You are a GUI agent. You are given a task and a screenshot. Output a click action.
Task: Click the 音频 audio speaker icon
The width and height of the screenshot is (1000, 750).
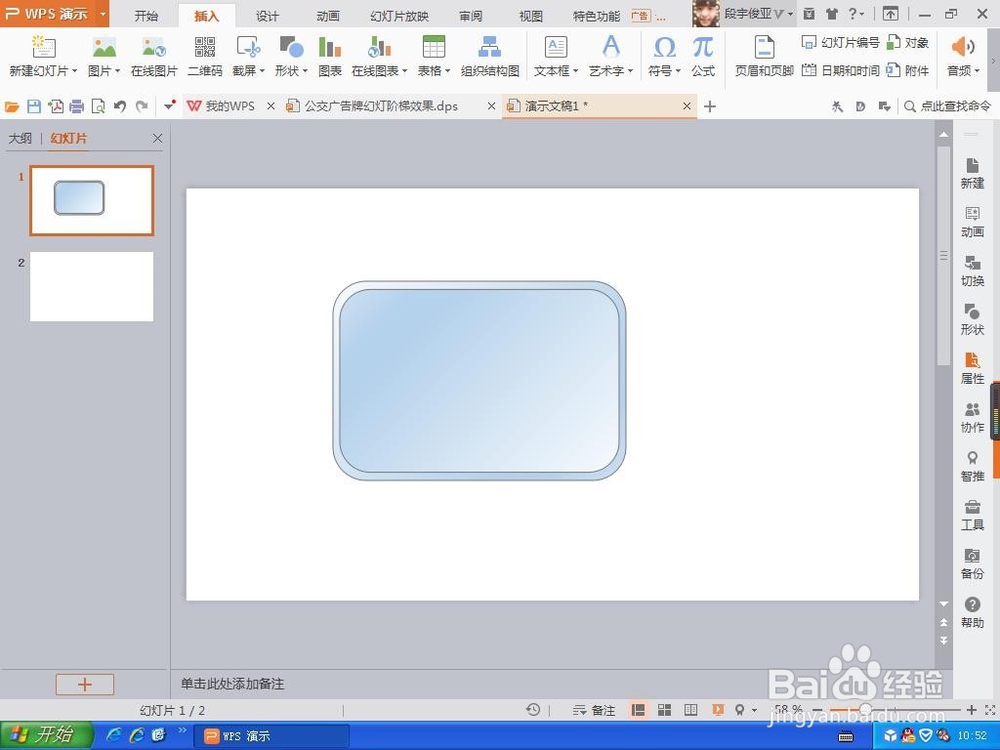[x=962, y=47]
